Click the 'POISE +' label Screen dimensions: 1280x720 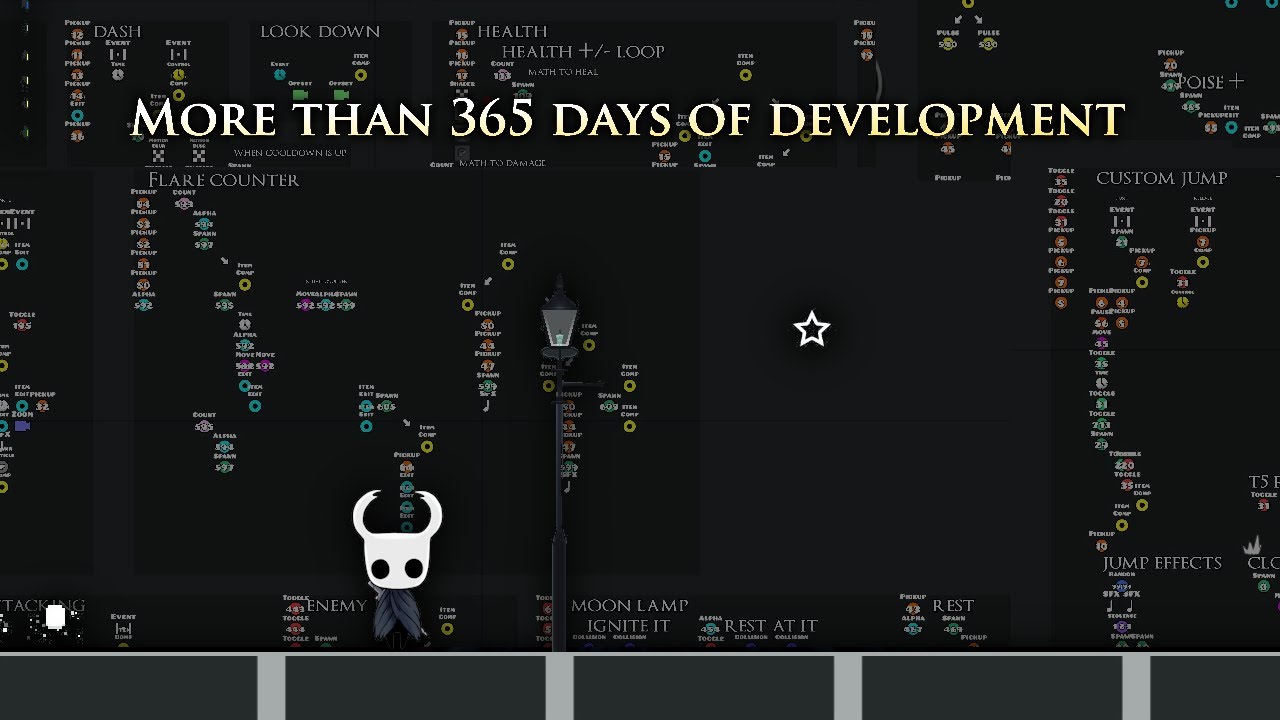pyautogui.click(x=1211, y=82)
